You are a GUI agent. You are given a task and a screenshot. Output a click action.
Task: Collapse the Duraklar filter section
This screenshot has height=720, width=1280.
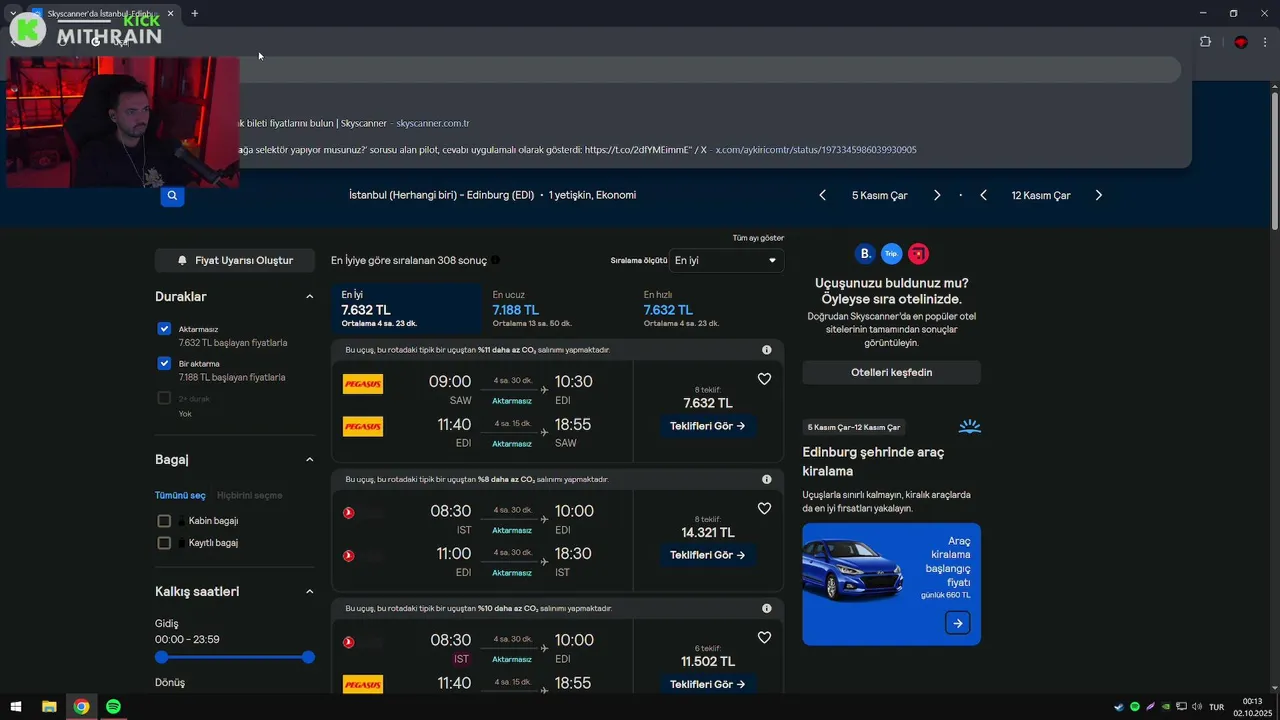point(309,297)
